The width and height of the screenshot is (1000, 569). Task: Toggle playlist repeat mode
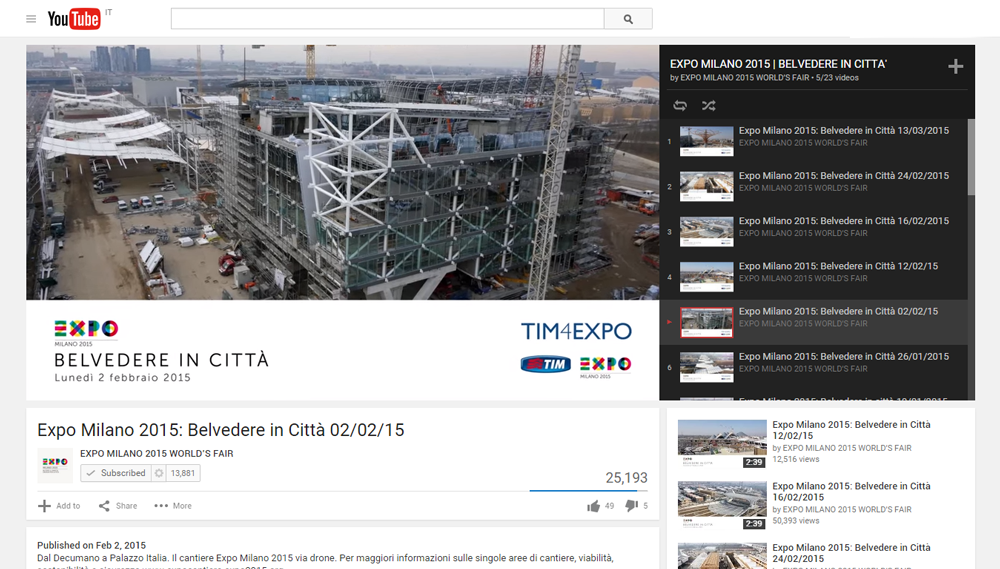680,105
